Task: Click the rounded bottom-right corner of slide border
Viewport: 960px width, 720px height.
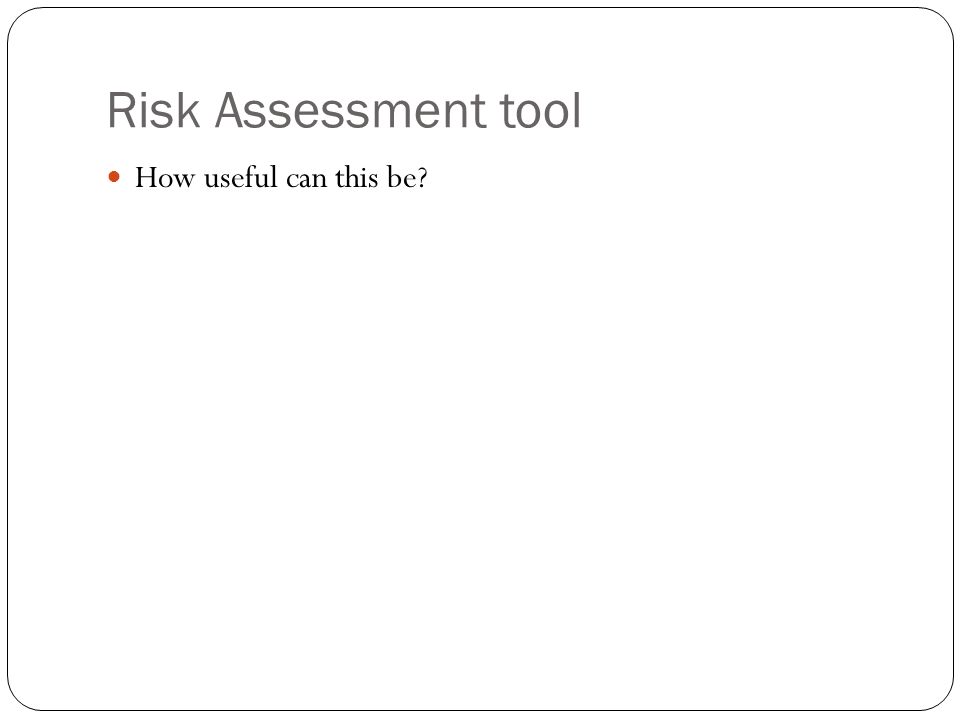Action: 943,700
